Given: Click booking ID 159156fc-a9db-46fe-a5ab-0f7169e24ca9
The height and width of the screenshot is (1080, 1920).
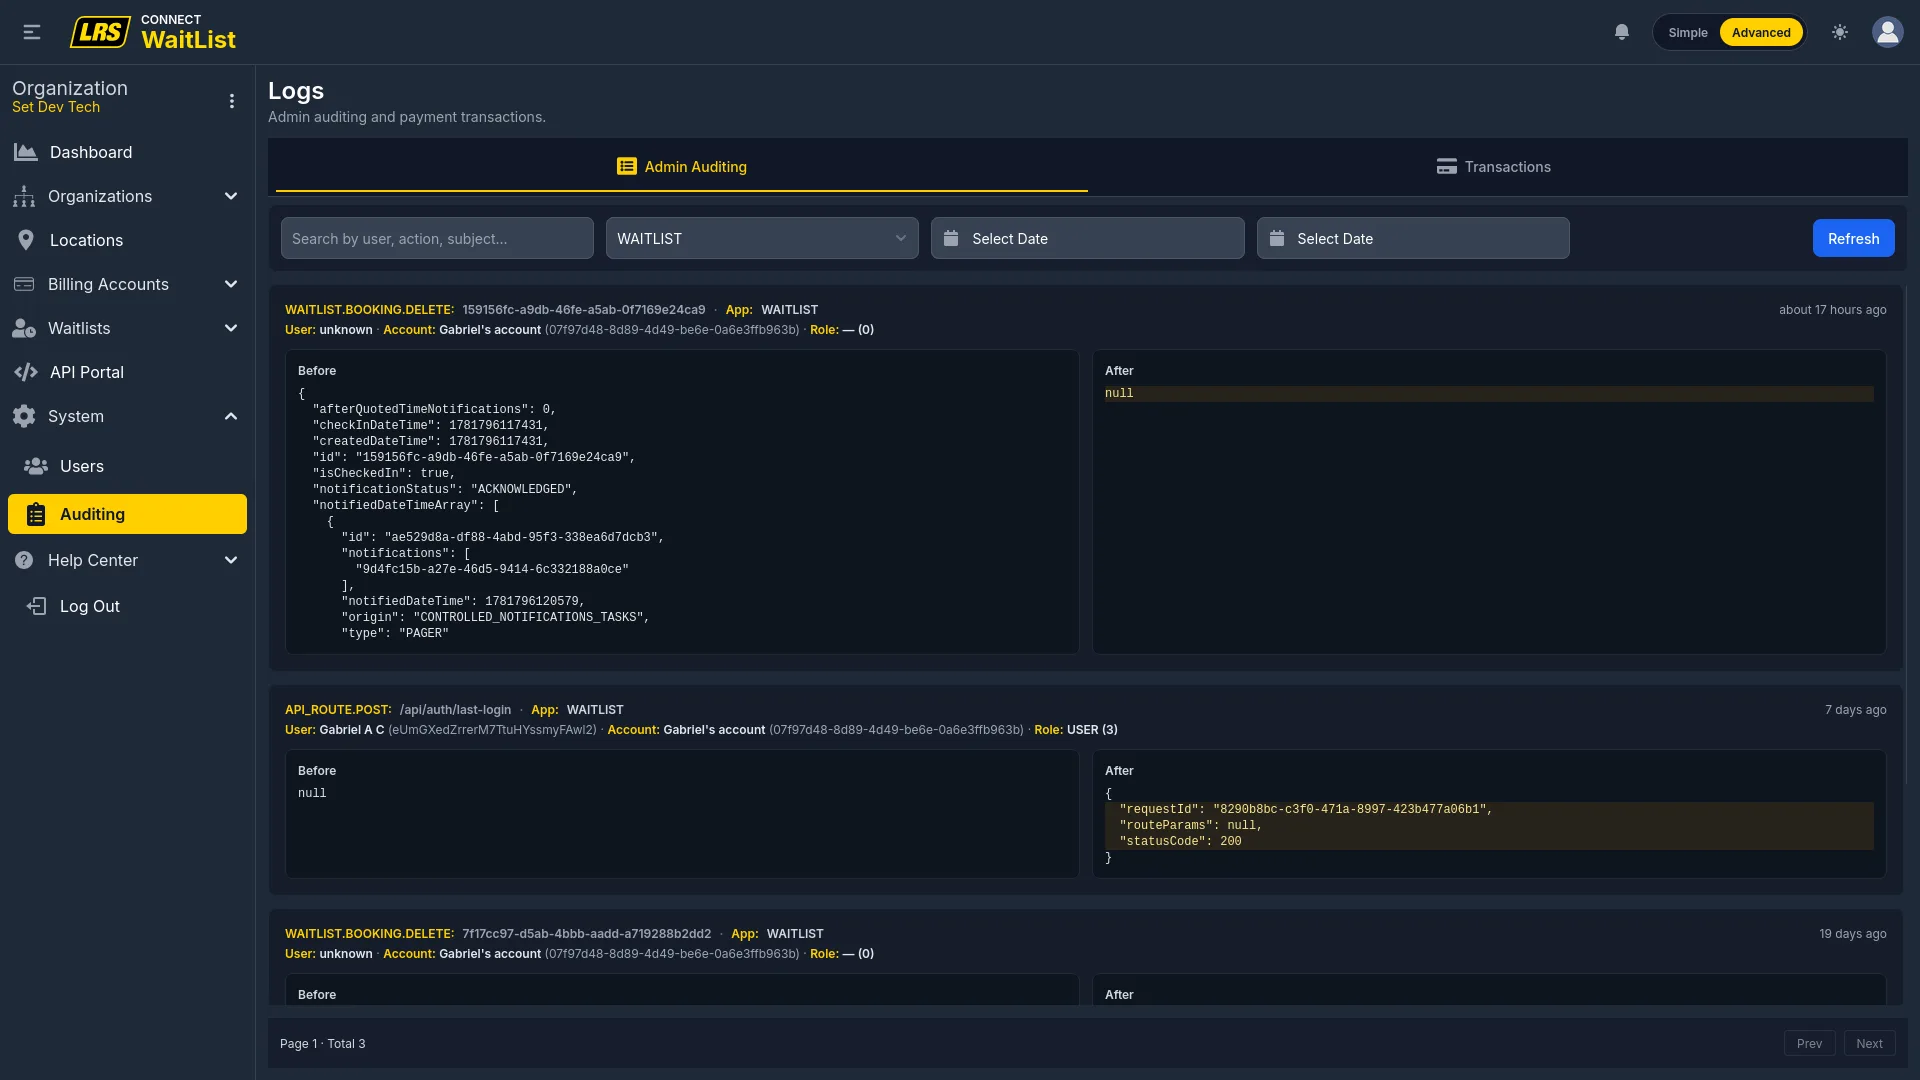Looking at the screenshot, I should point(583,310).
